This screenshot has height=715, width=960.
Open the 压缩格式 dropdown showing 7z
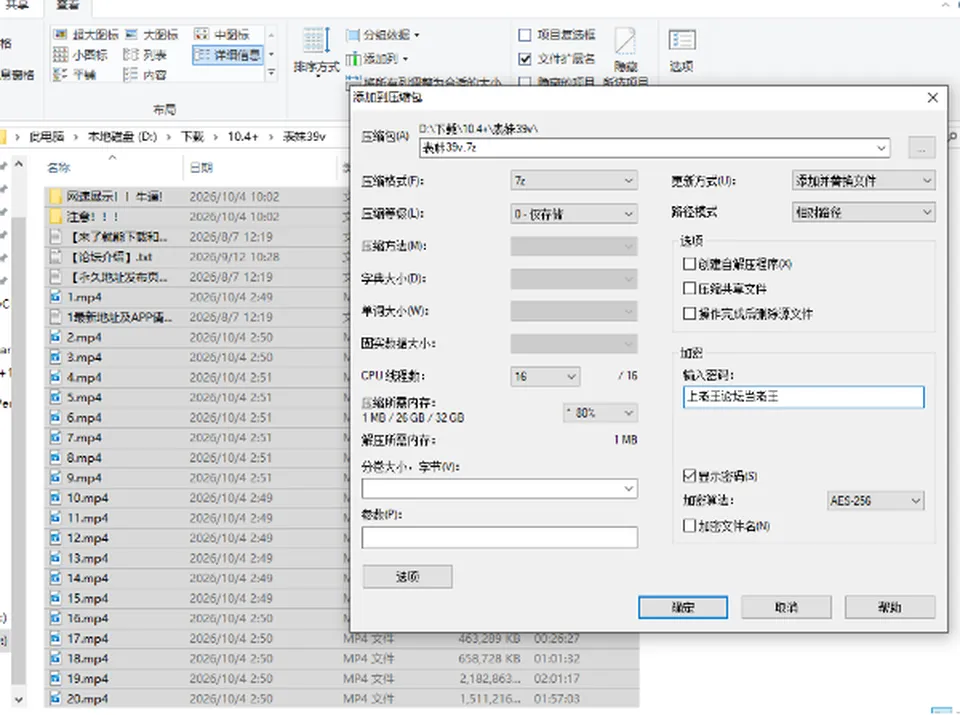pos(574,181)
